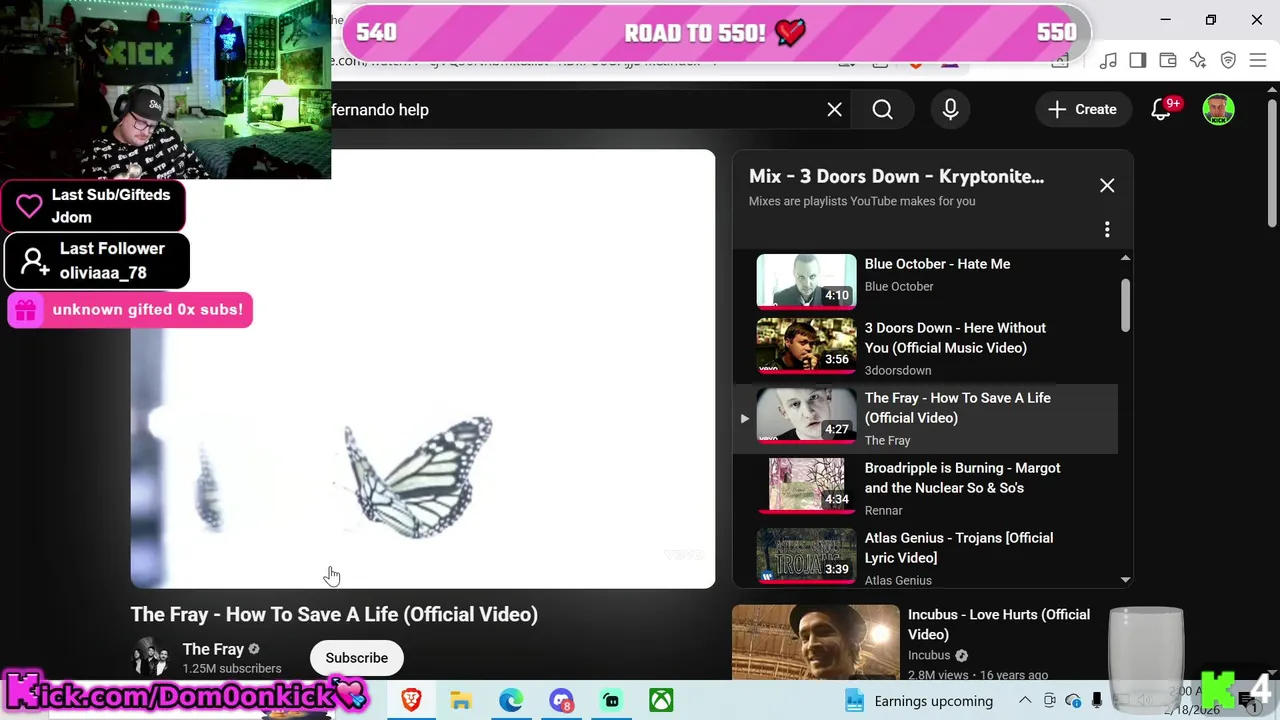The image size is (1280, 720).
Task: Open the Earnings upcoming taskbar widget
Action: tap(919, 701)
